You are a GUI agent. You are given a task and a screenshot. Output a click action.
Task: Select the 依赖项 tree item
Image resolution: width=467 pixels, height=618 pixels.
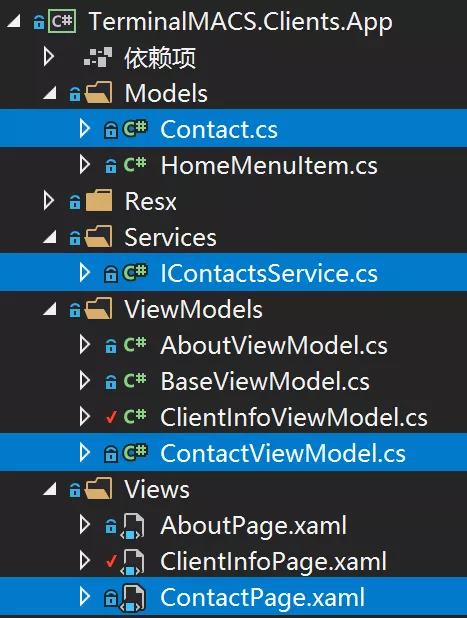160,58
